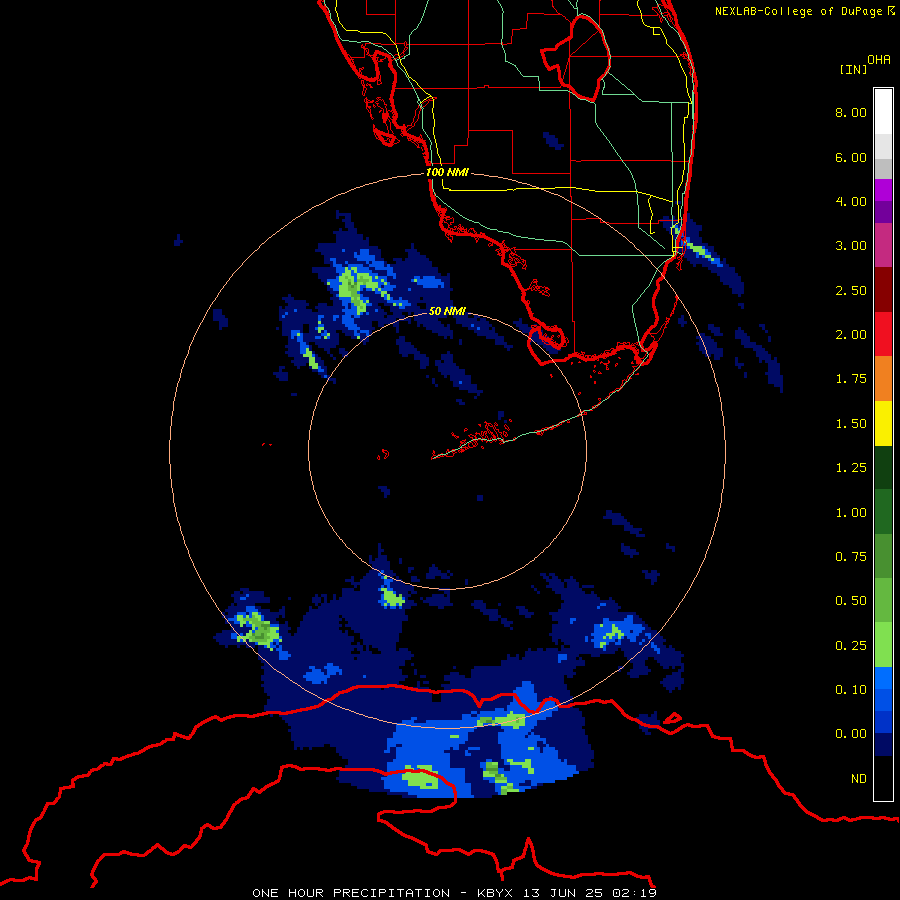The width and height of the screenshot is (900, 900).
Task: Click the ND legend label
Action: click(859, 779)
